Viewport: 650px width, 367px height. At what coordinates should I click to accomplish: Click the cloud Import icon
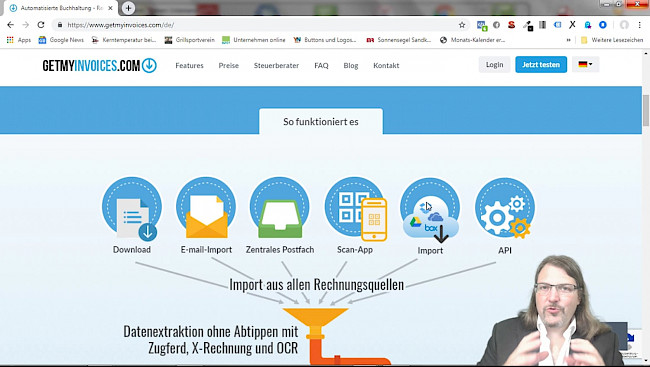[430, 210]
